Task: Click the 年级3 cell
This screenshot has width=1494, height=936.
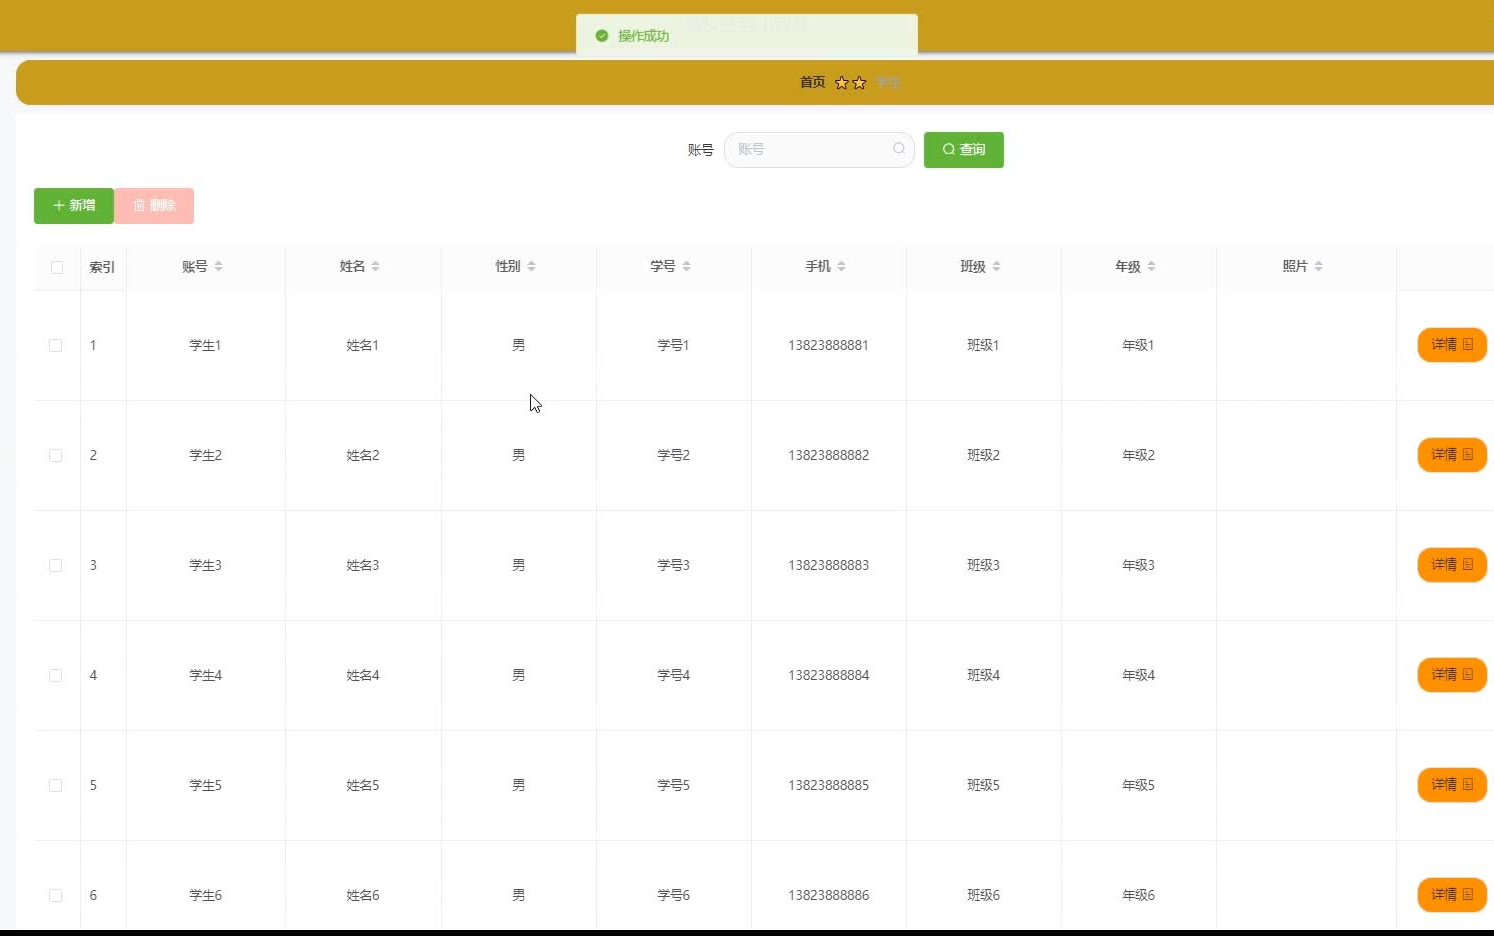Action: coord(1138,565)
